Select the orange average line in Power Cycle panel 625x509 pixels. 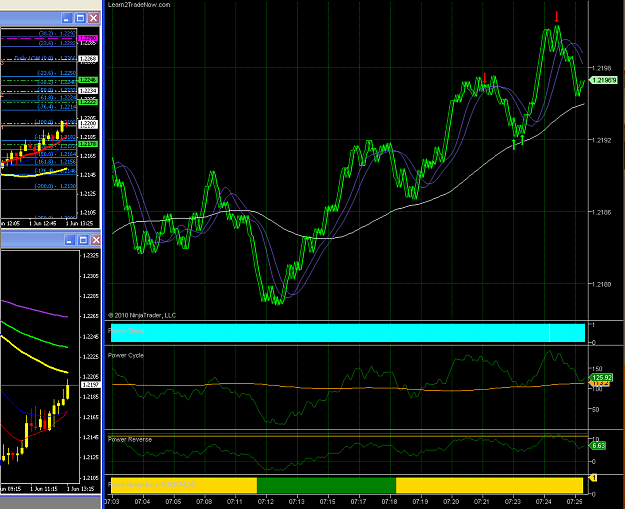[x=348, y=387]
